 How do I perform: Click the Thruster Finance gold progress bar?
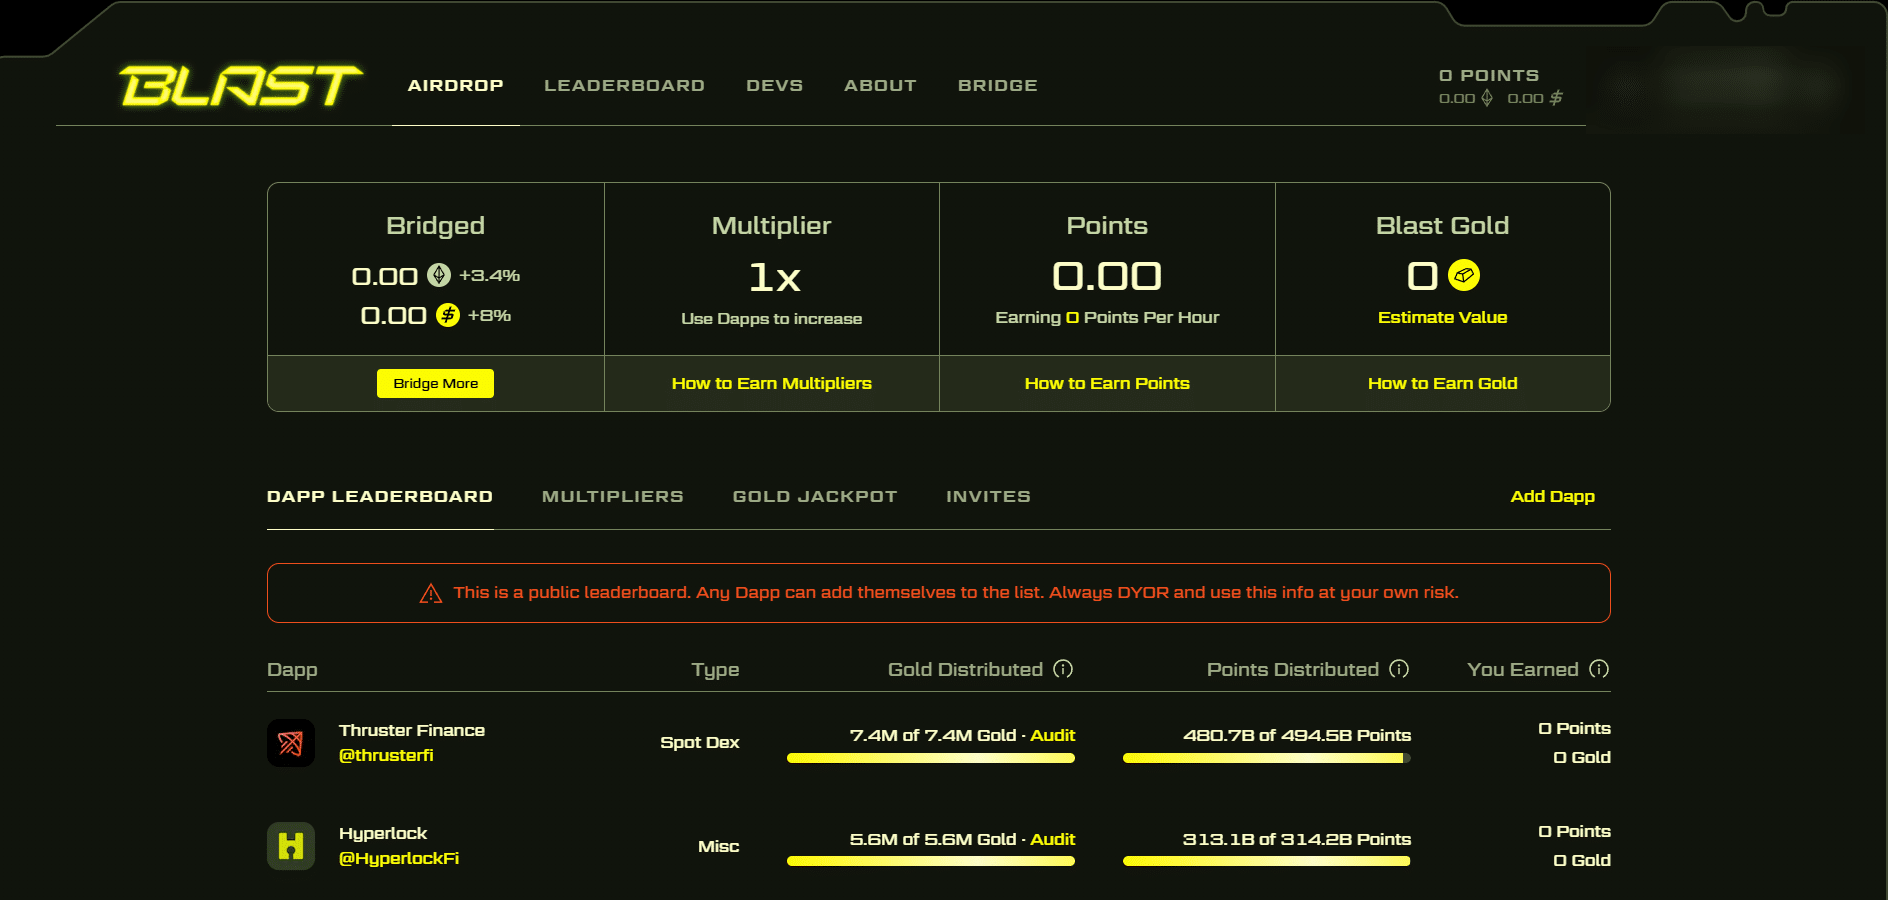930,760
